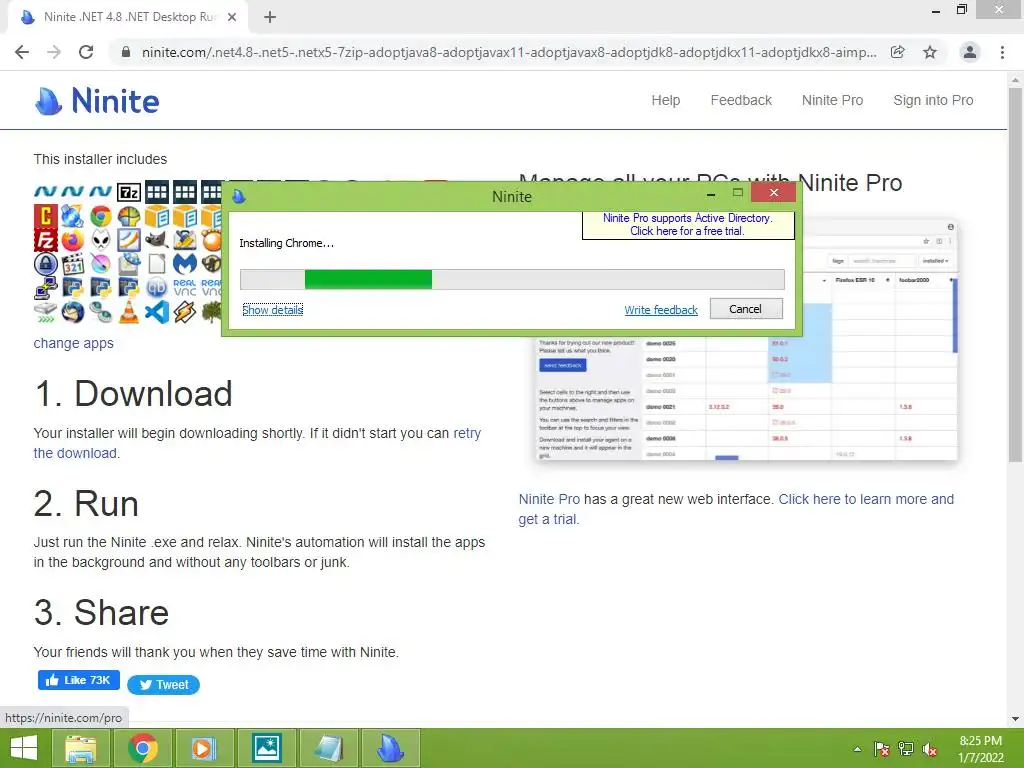Viewport: 1024px width, 768px height.
Task: Click the PuTTY computers icon
Action: click(x=46, y=288)
